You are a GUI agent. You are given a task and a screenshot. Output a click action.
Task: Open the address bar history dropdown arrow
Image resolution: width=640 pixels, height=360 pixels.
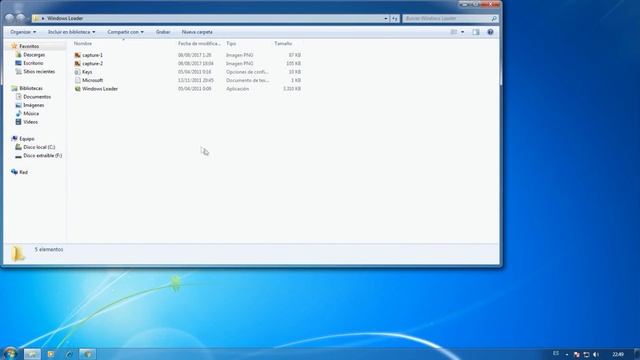tap(386, 18)
